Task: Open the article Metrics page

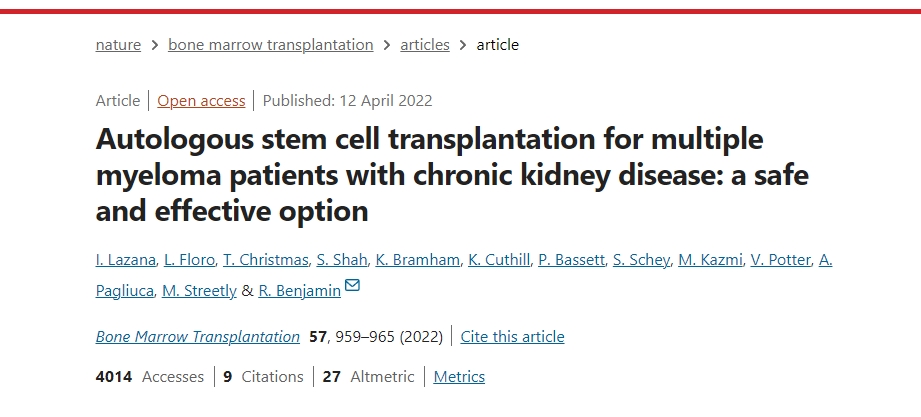Action: click(x=459, y=377)
